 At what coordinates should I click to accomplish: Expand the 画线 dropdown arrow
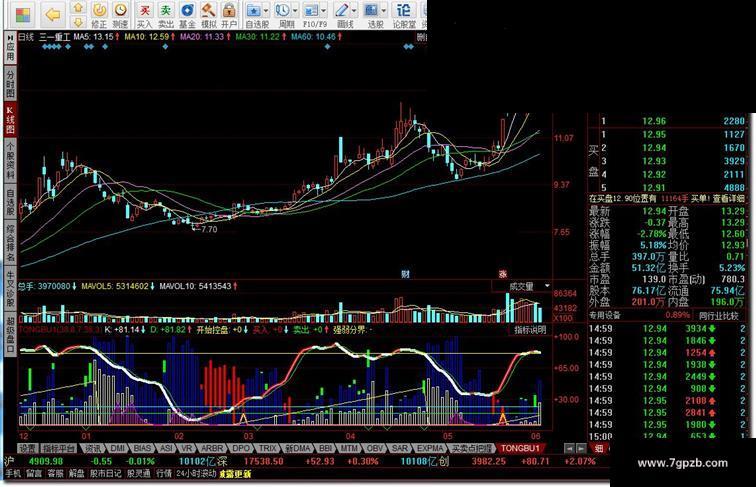point(354,11)
